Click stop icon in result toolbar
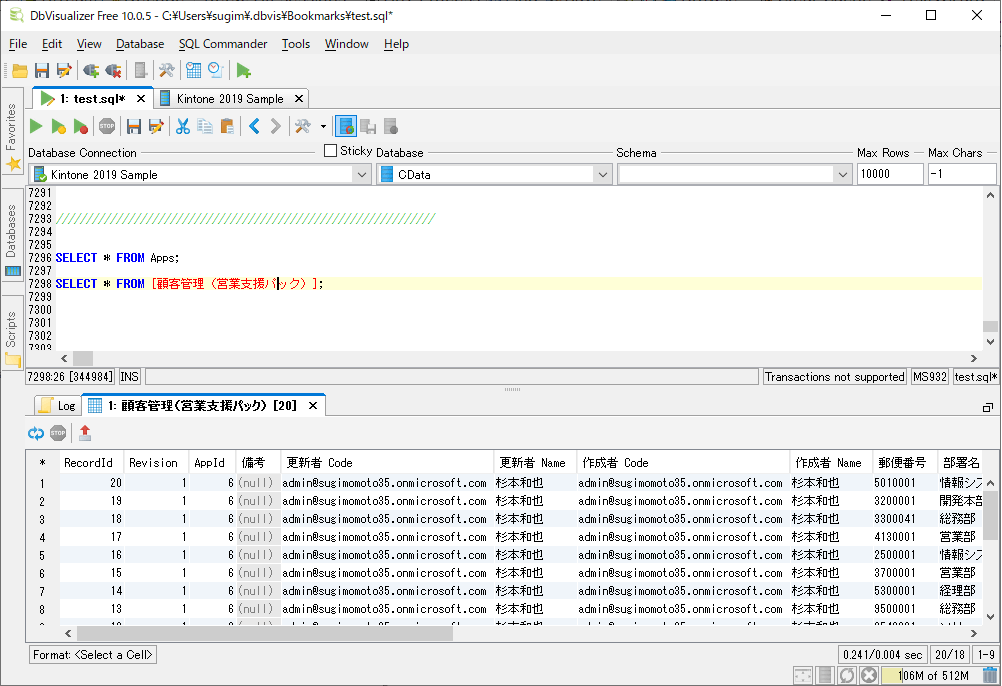The height and width of the screenshot is (686, 1002). (x=58, y=434)
